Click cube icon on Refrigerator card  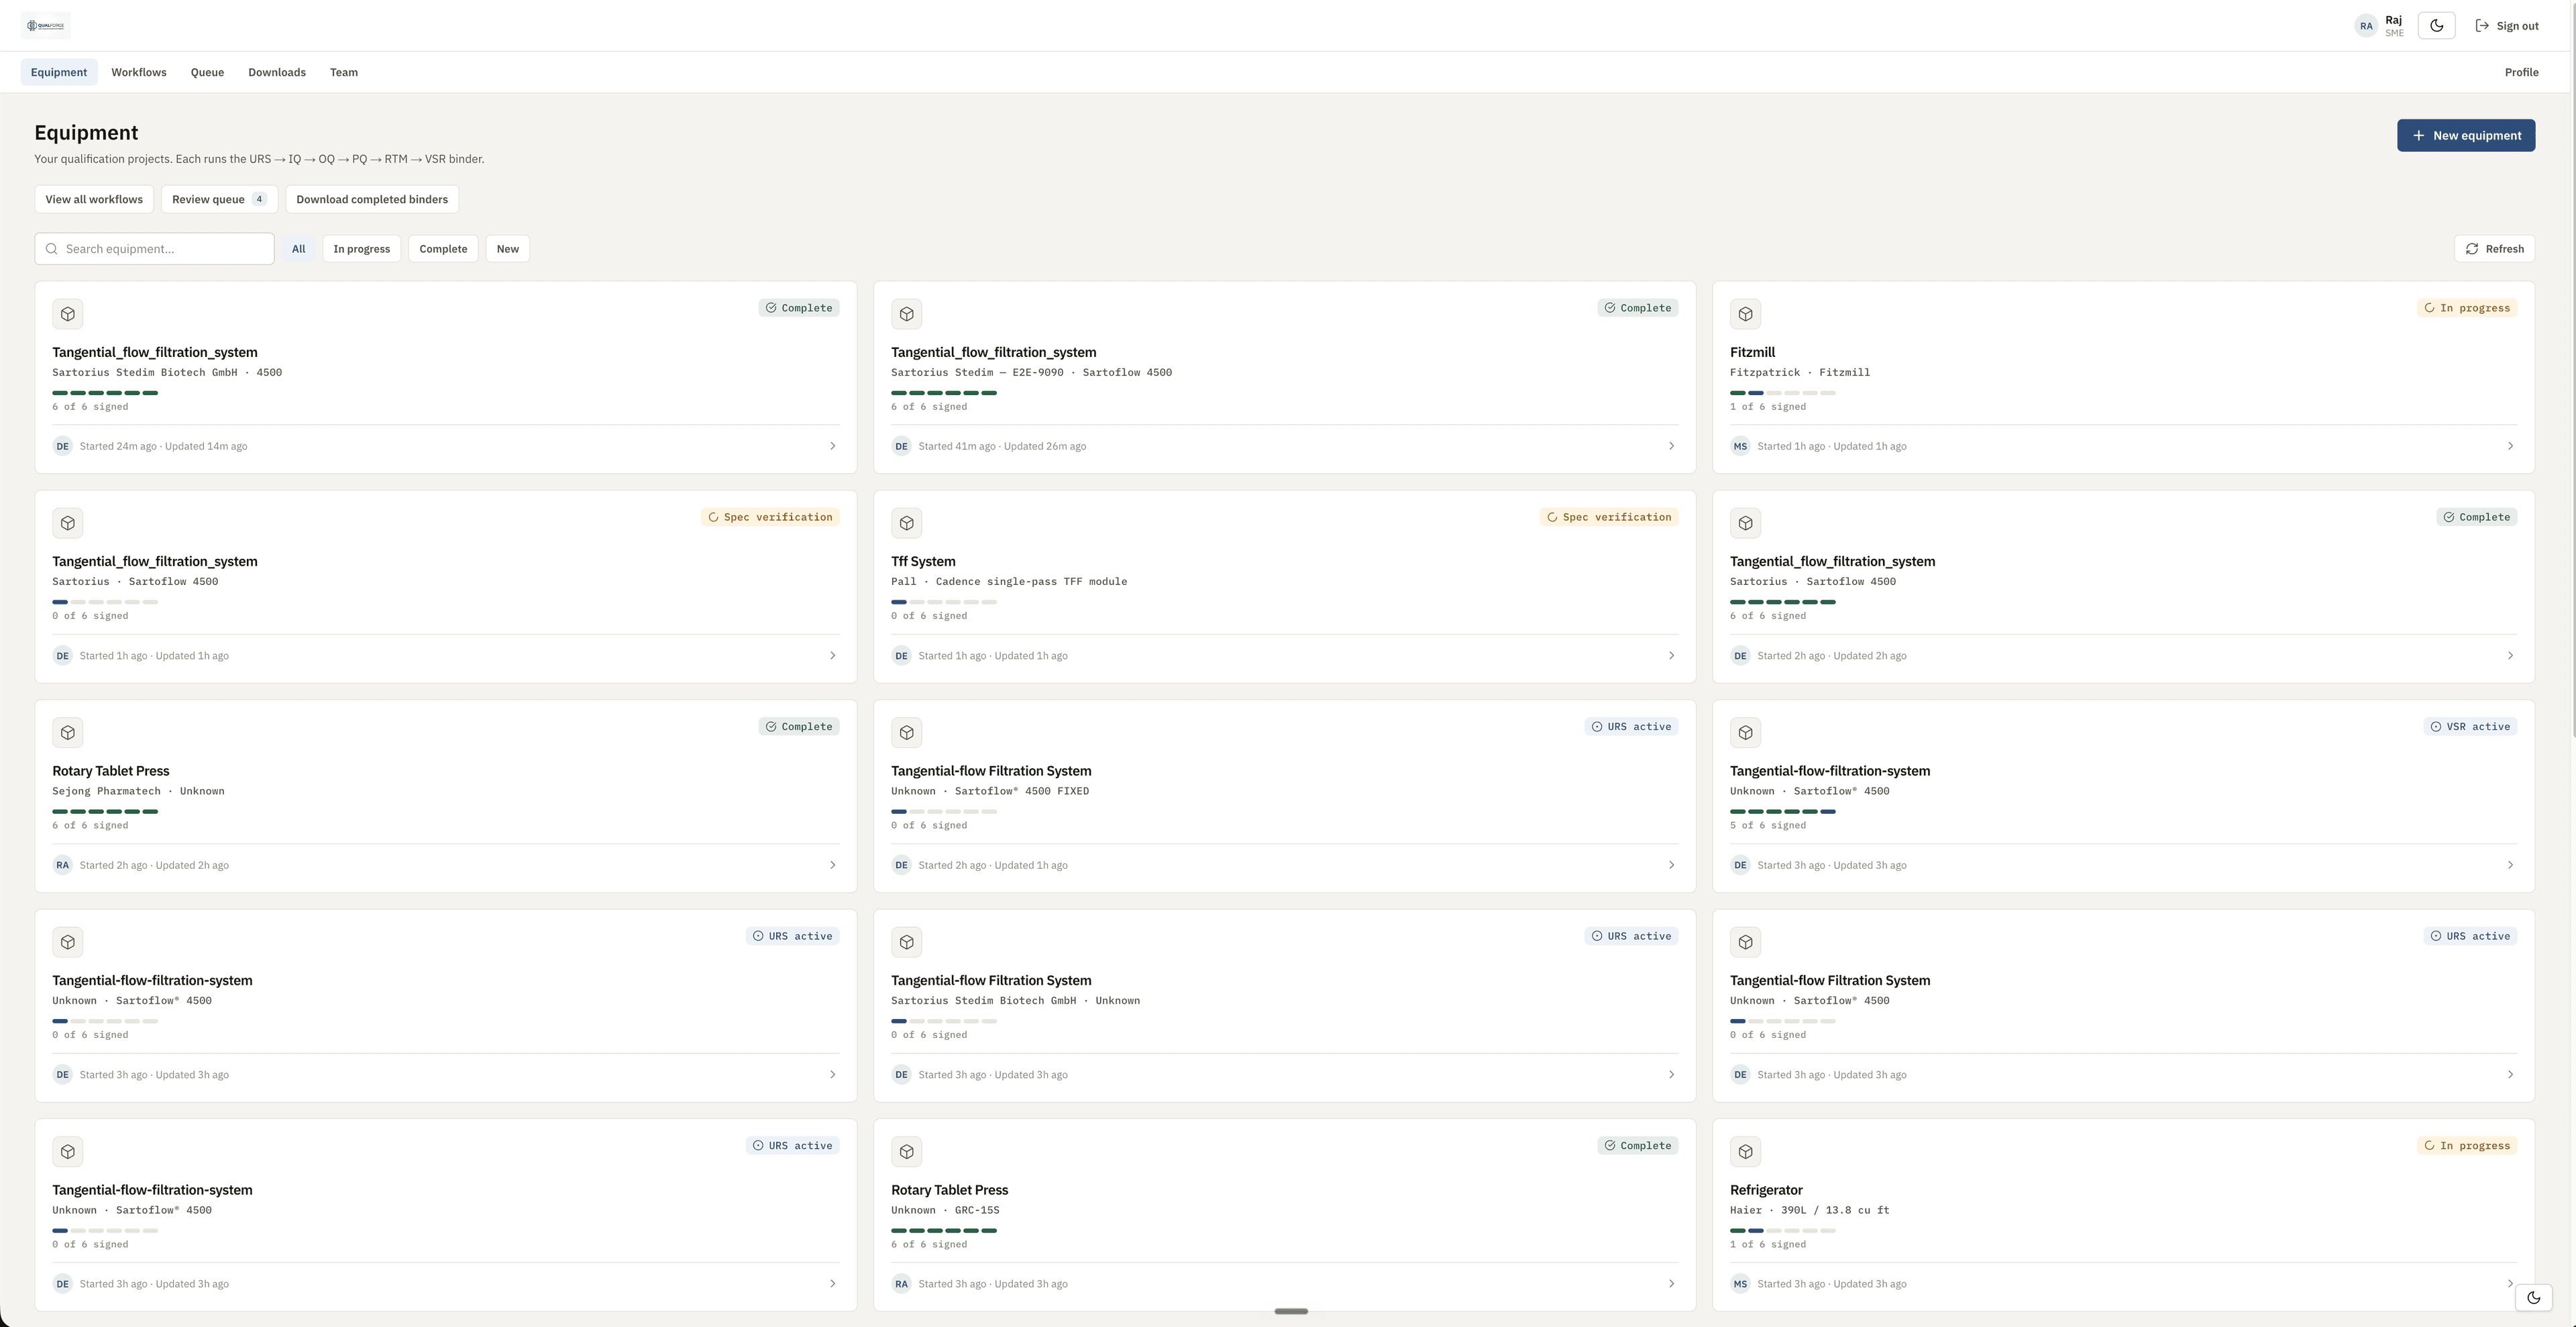(1746, 1152)
